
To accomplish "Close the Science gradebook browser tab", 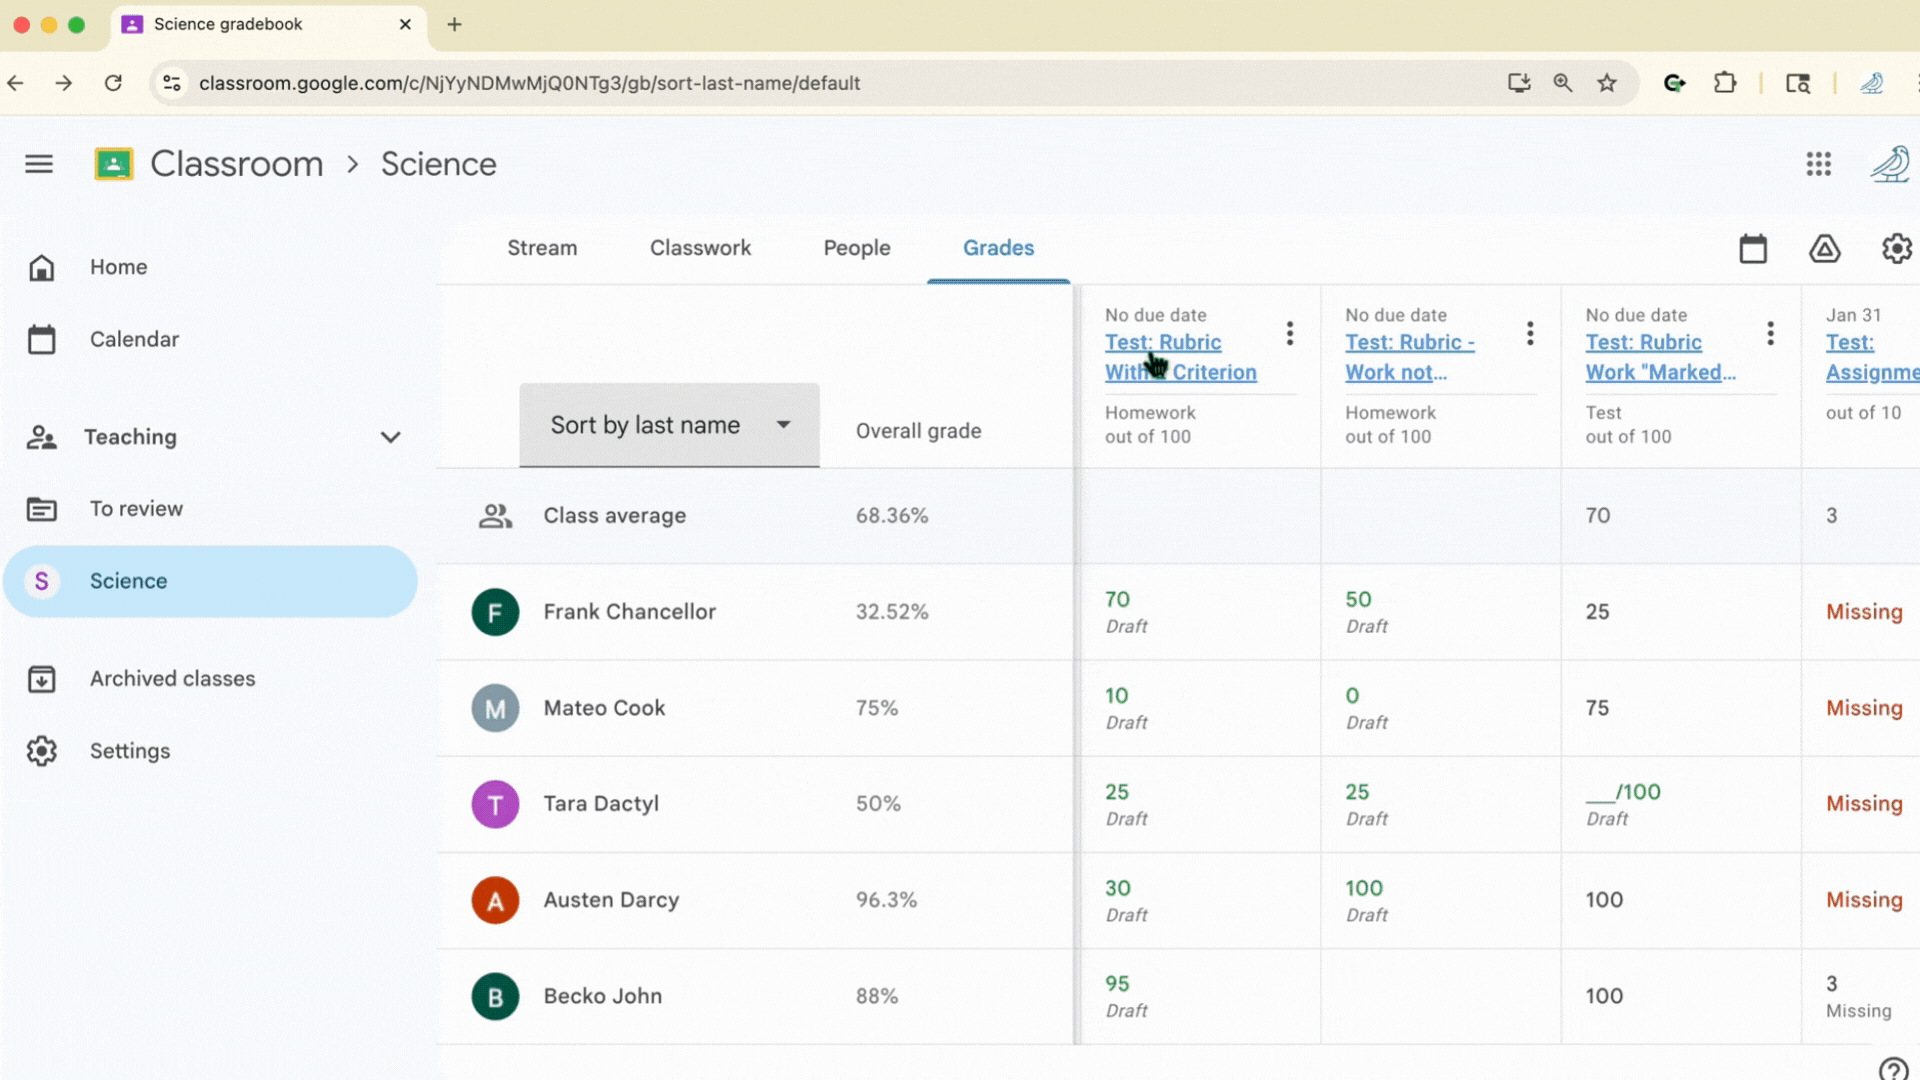I will (x=405, y=24).
